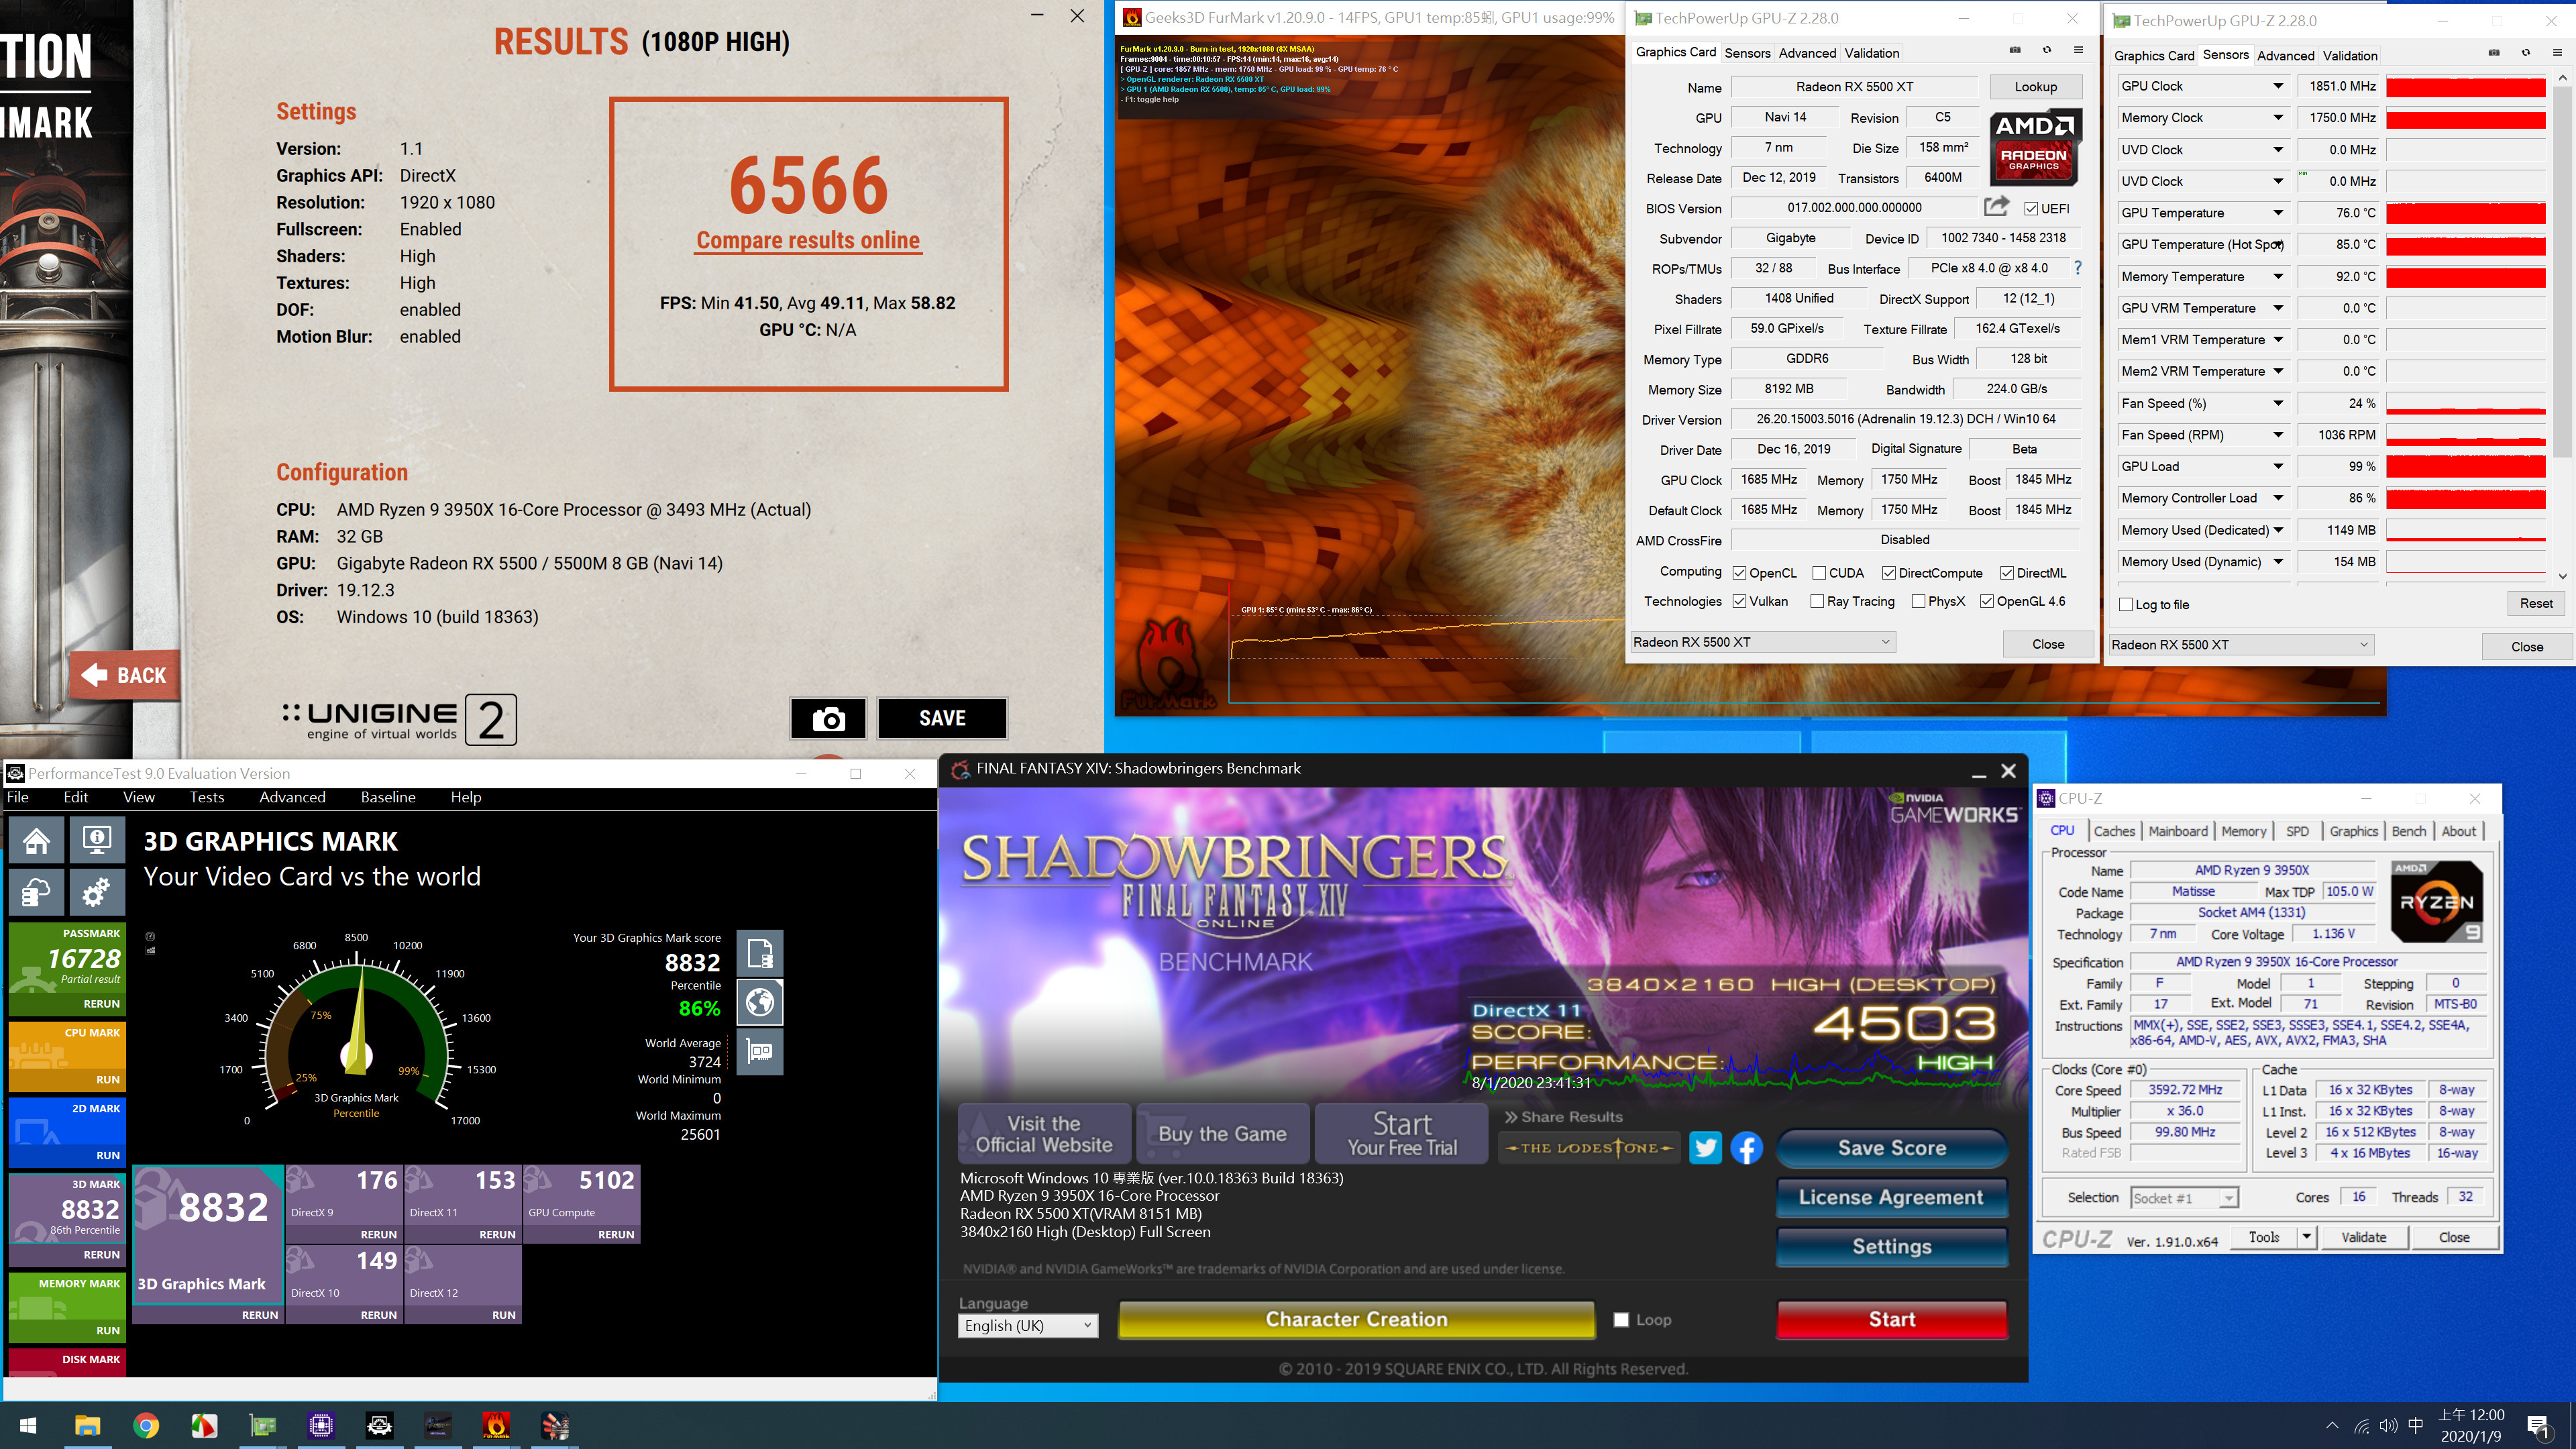Open CPU-Z Tools dropdown arrow
Viewport: 2576px width, 1449px height.
[x=2306, y=1237]
